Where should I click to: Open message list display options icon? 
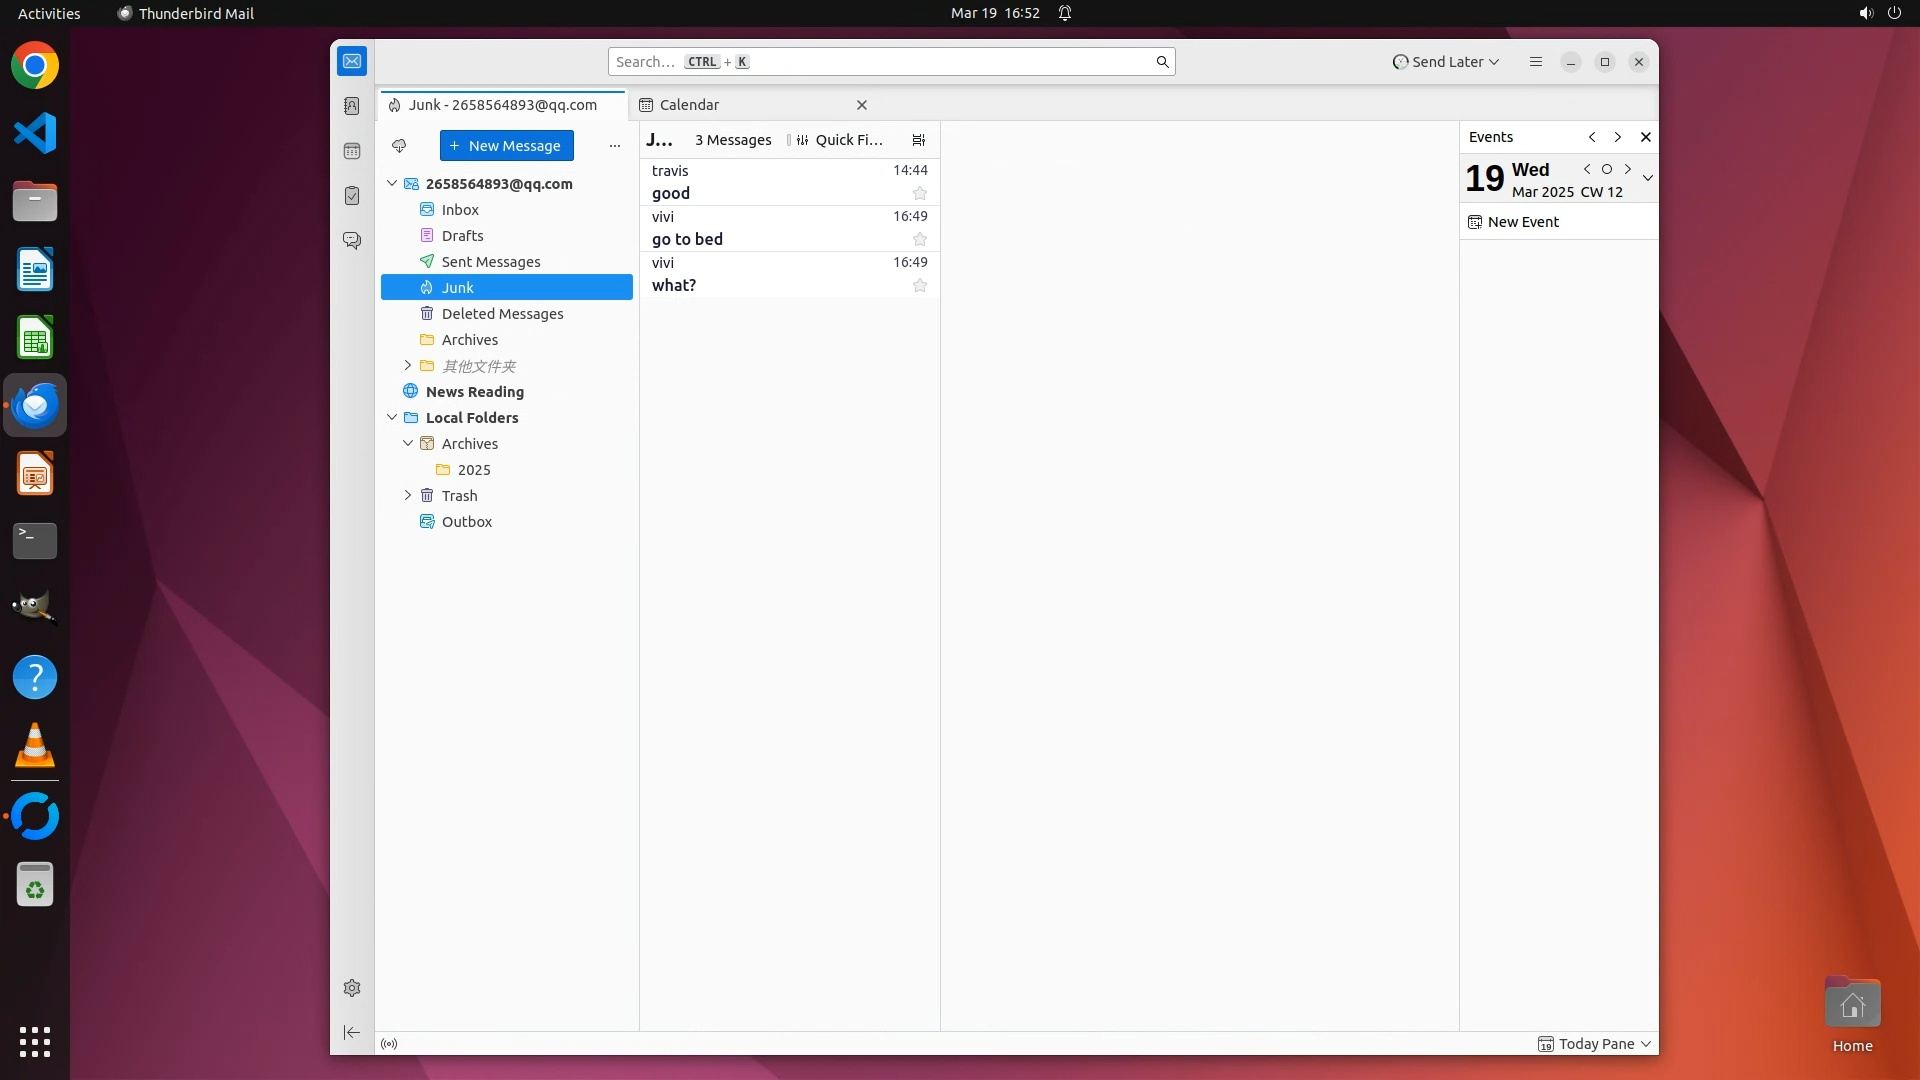click(919, 140)
